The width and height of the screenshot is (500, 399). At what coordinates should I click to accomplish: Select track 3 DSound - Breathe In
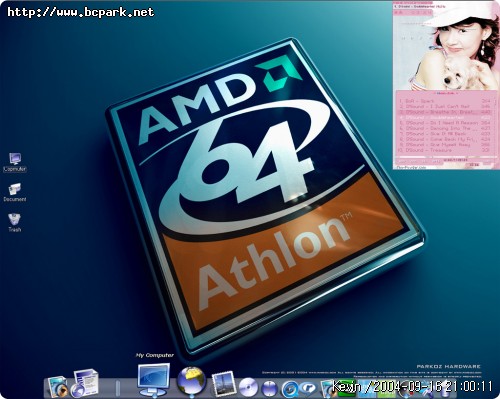click(x=445, y=112)
